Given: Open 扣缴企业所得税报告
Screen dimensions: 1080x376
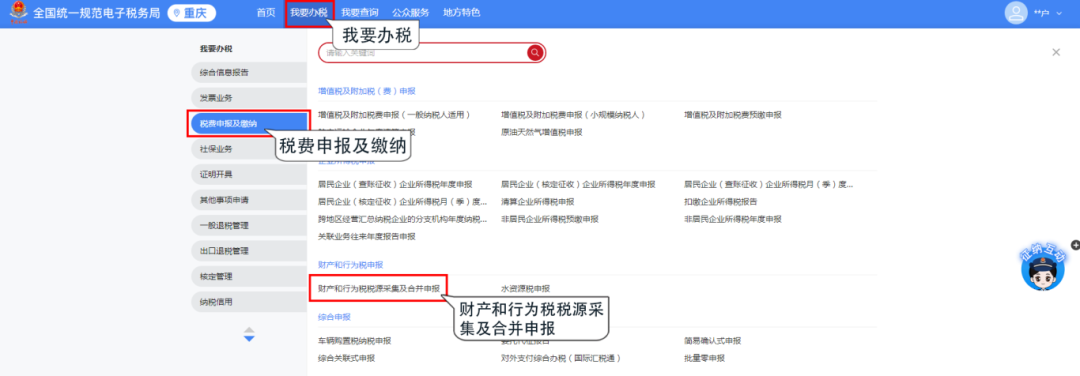Looking at the screenshot, I should [720, 202].
